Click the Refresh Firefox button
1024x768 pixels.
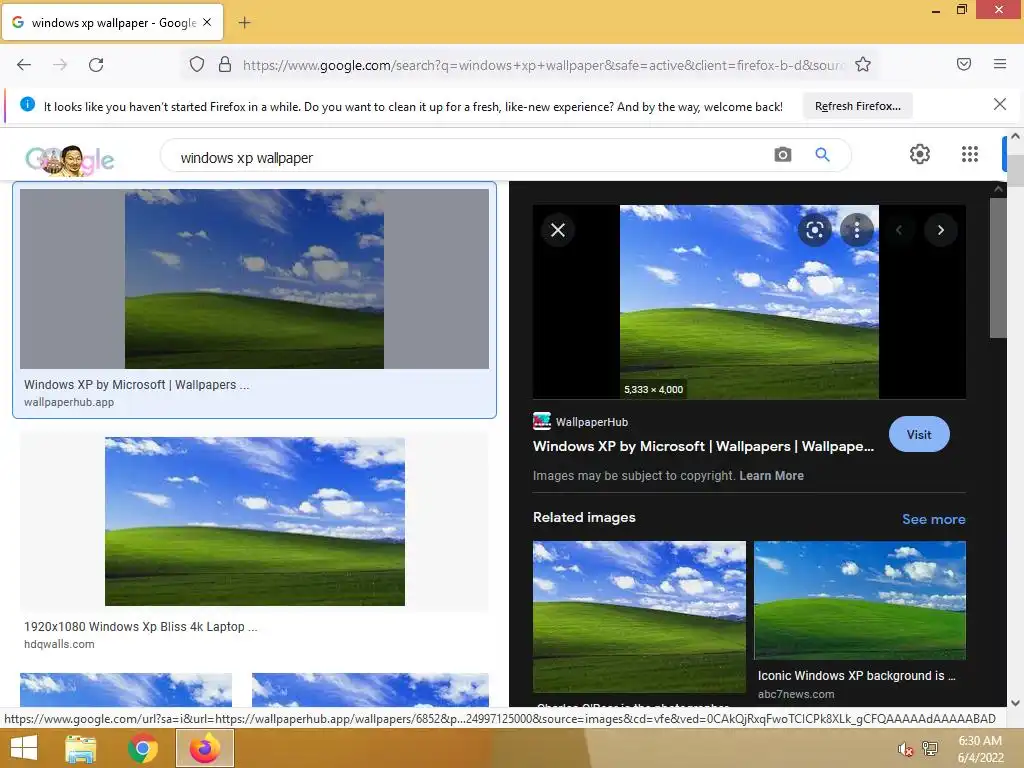pyautogui.click(x=857, y=106)
